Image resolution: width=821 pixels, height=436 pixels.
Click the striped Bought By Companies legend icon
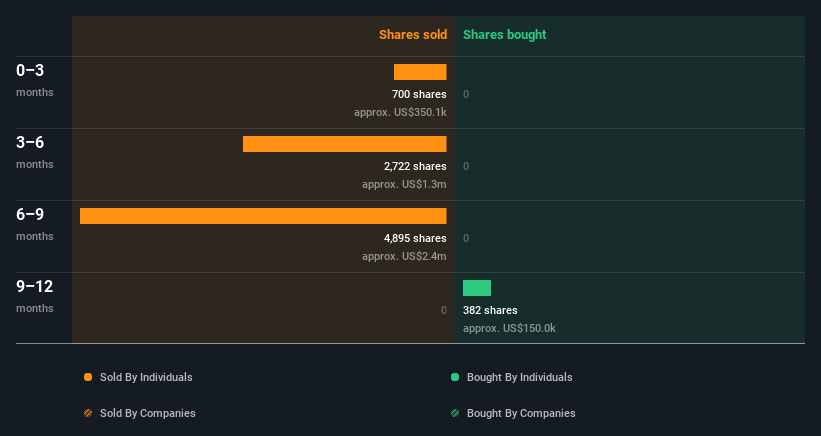tap(455, 413)
